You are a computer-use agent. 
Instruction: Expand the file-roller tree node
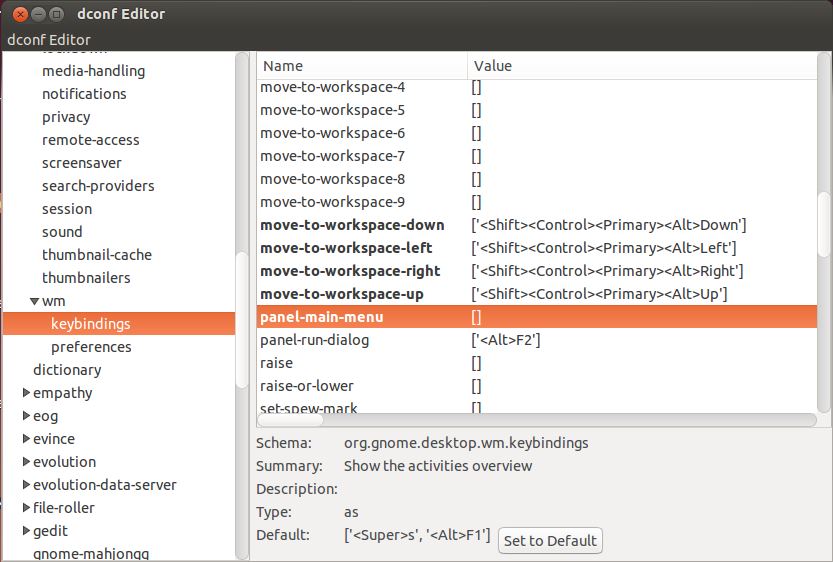pos(26,507)
